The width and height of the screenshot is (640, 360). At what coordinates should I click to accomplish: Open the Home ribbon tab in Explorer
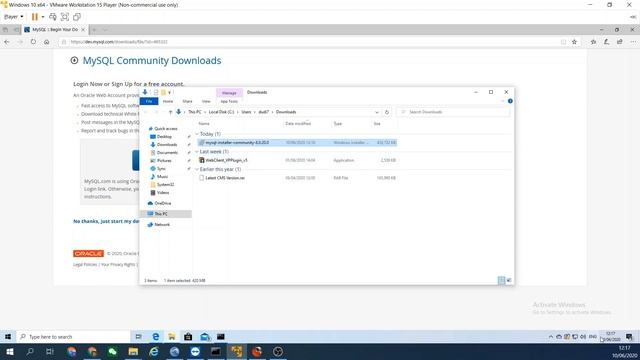tap(168, 101)
